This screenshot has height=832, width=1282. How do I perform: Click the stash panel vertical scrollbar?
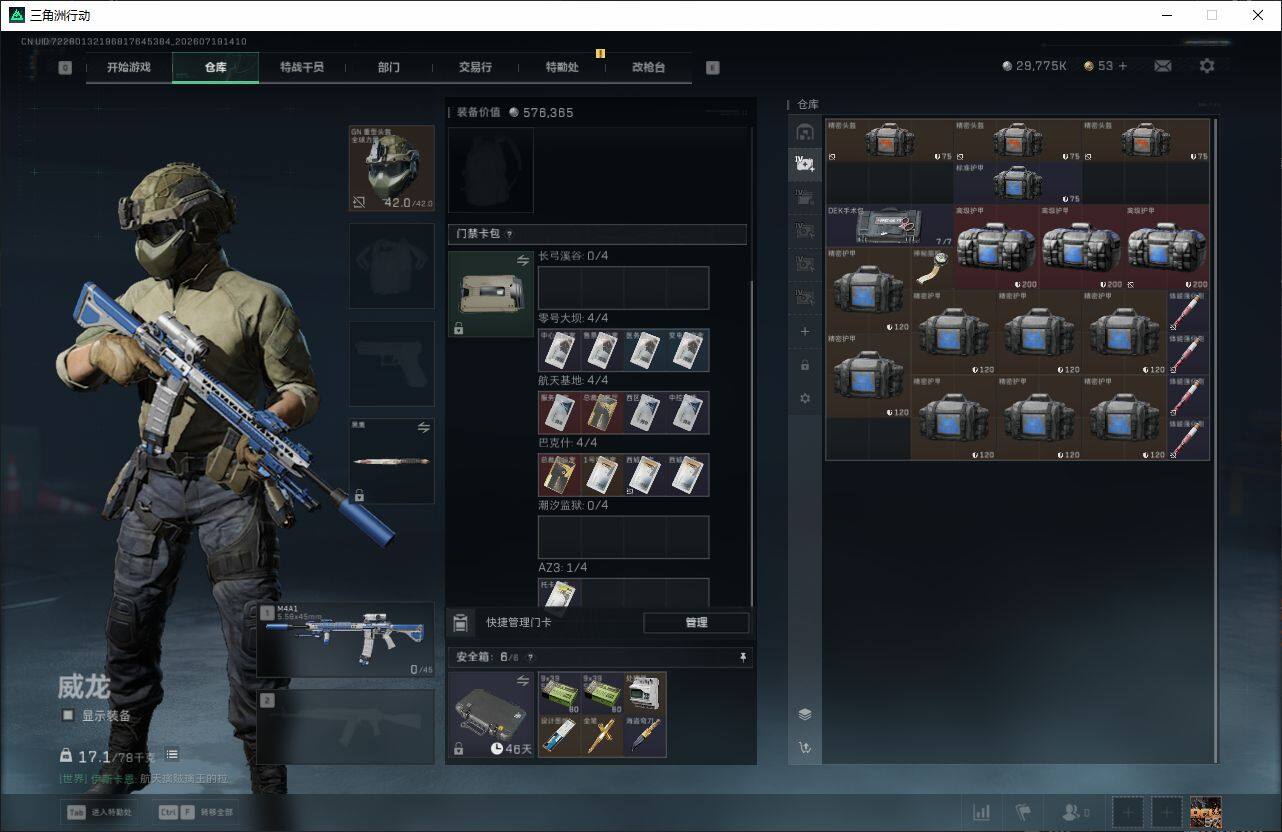coord(1216,440)
